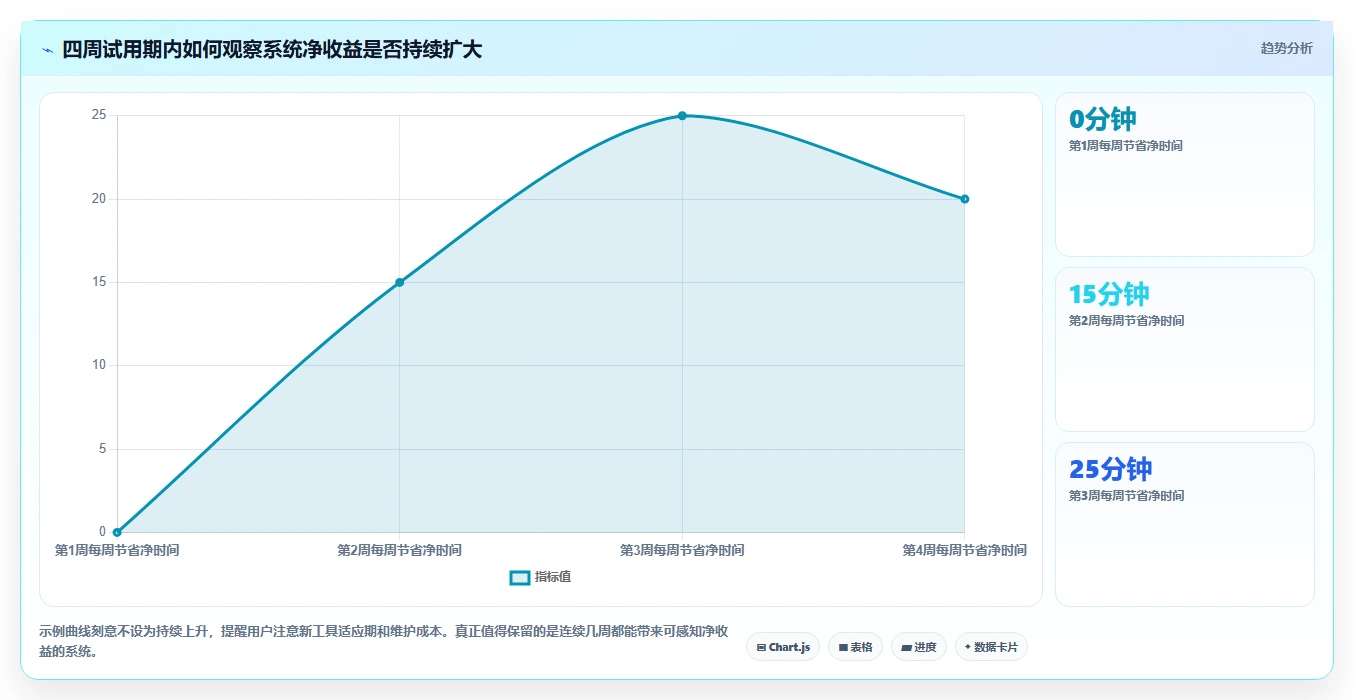
Task: Click the 第3周每周节省净时间 axis label
Action: [x=682, y=550]
